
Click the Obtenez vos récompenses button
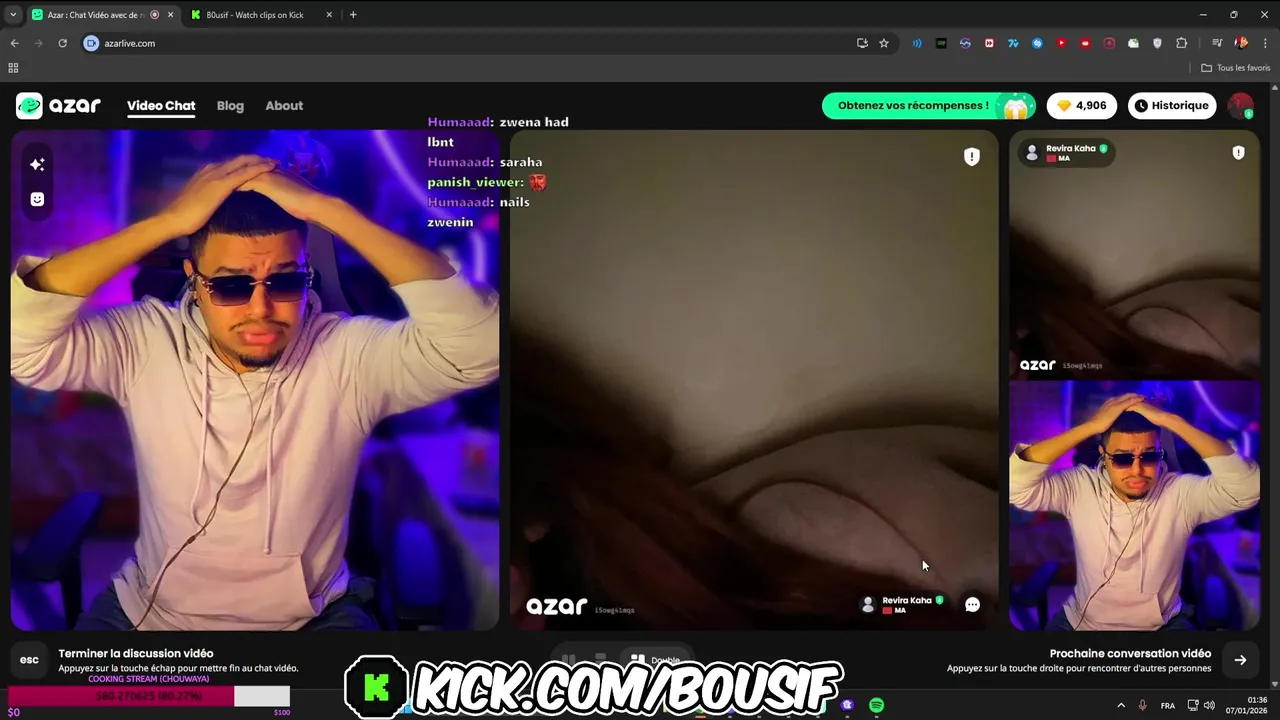[929, 105]
